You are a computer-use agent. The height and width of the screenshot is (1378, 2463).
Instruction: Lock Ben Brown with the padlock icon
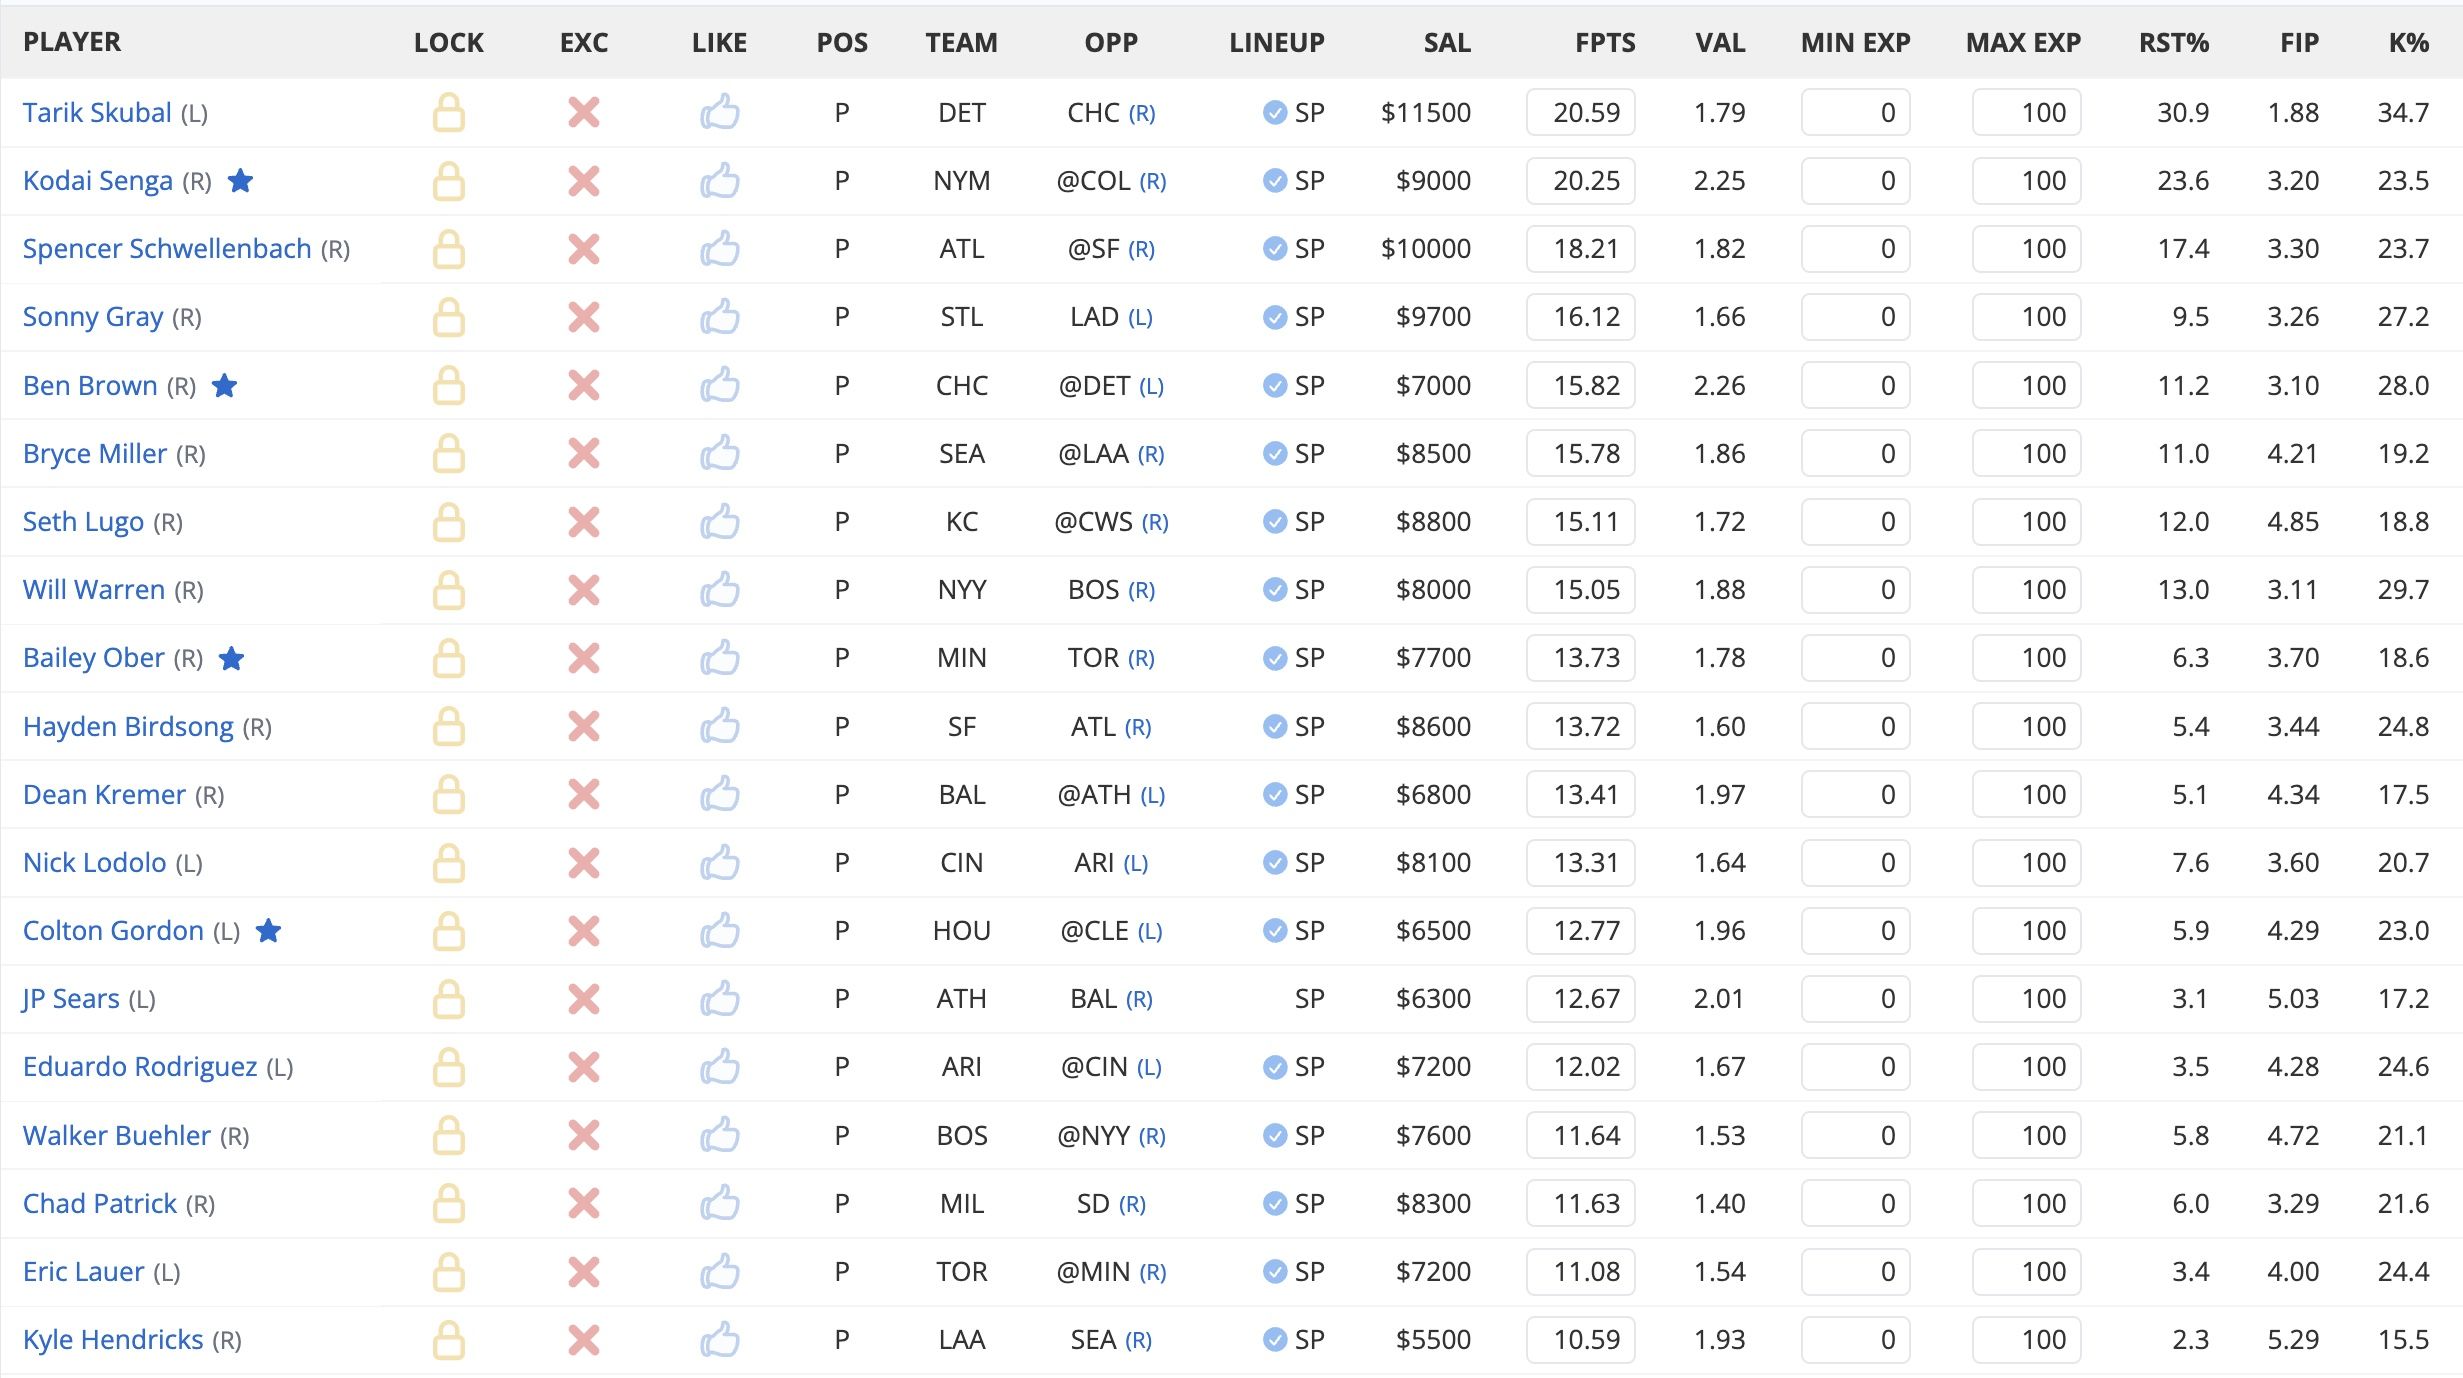[x=448, y=385]
